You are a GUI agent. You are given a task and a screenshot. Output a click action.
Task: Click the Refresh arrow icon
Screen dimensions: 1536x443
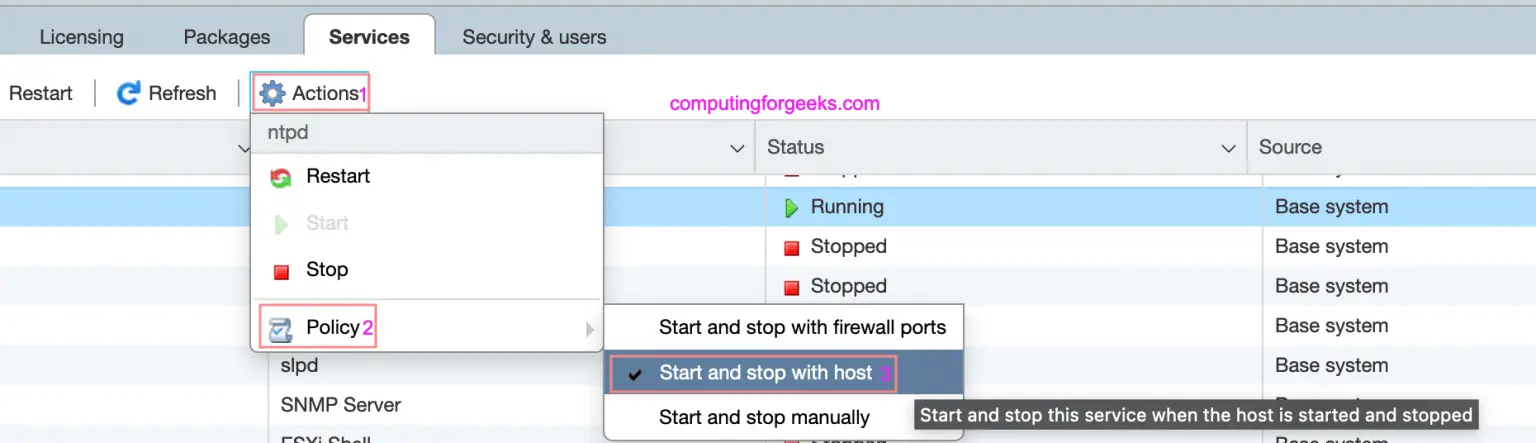tap(128, 93)
